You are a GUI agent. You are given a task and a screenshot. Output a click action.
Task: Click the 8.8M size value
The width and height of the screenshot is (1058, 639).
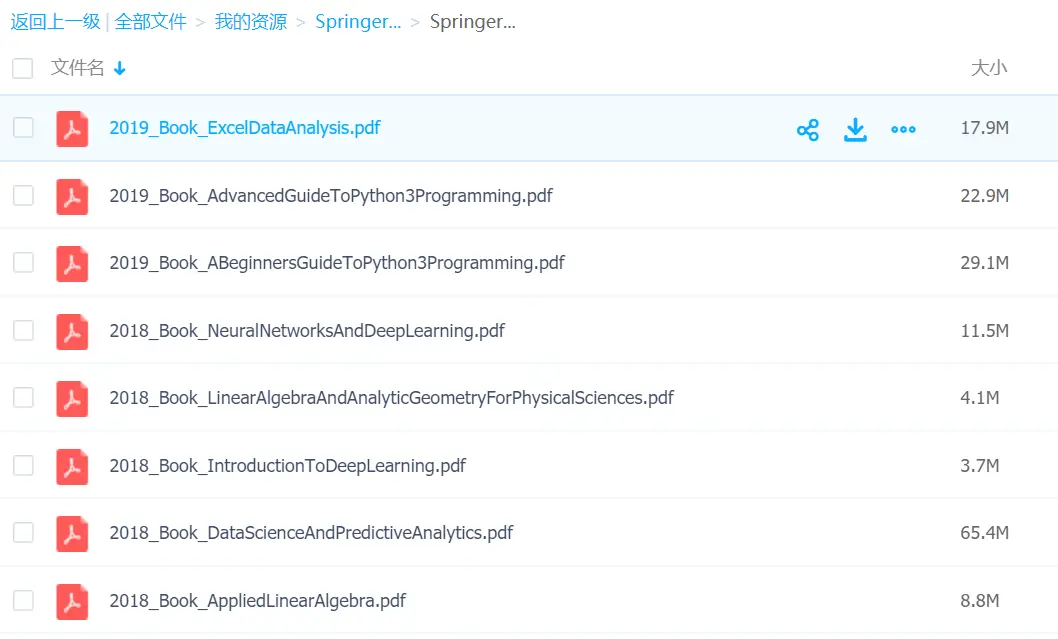(980, 601)
